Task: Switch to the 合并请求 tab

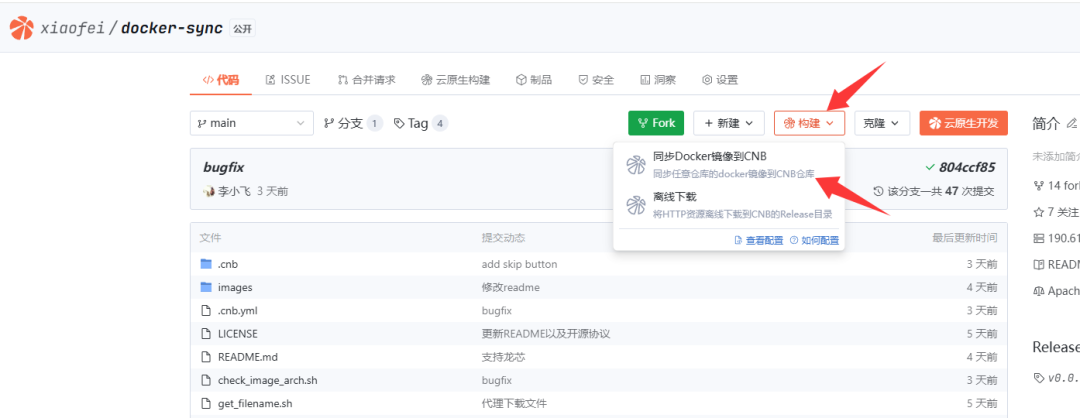Action: (x=366, y=80)
